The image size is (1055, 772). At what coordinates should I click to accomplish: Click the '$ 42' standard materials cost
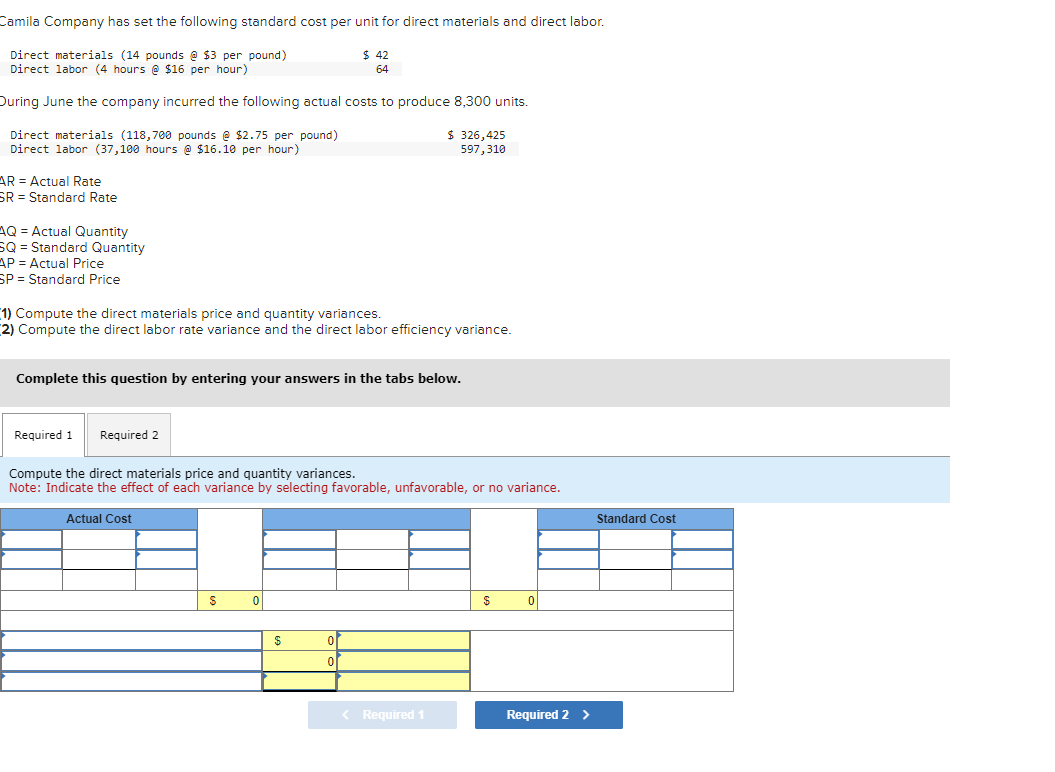coord(375,55)
